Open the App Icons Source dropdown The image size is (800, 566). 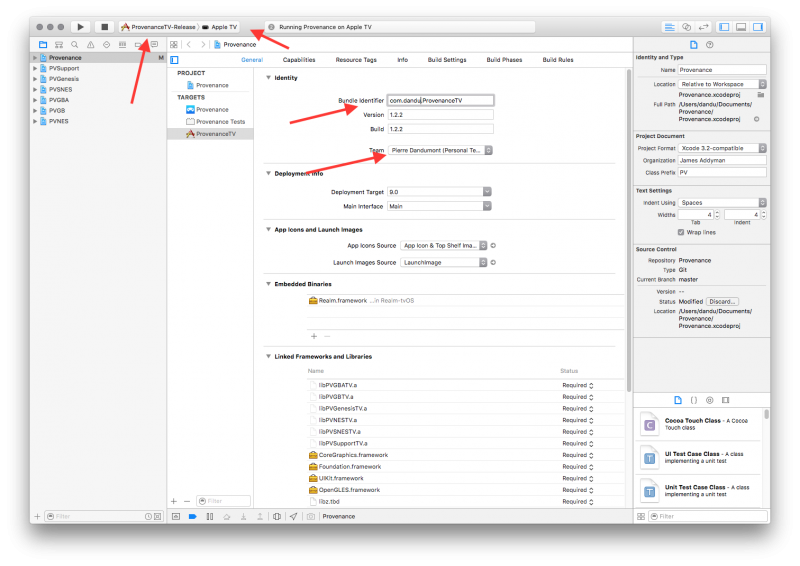click(x=444, y=245)
